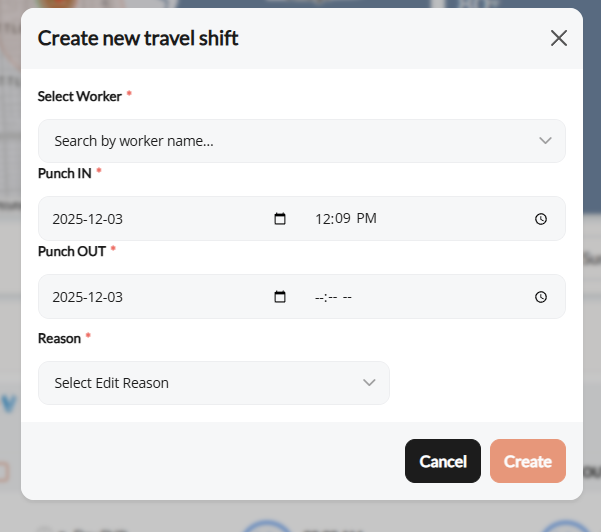Expand the Select Worker chevron arrow
Viewport: 601px width, 532px height.
point(545,141)
